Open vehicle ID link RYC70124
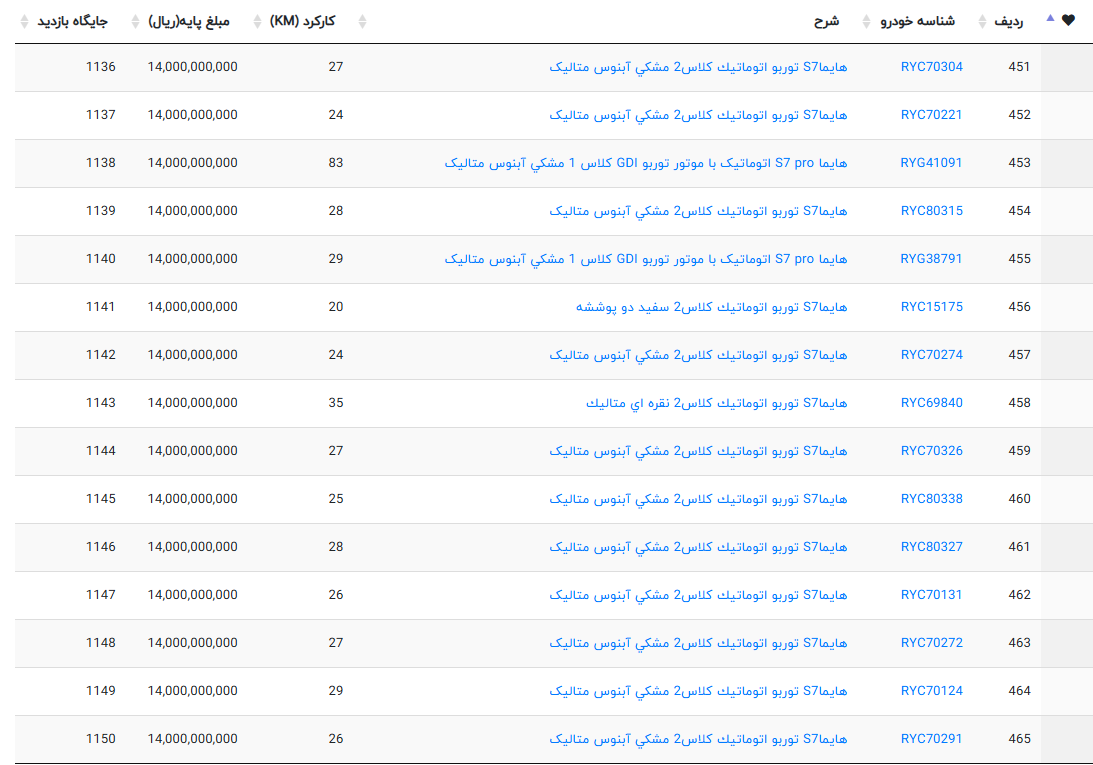Viewport: 1093px width, 765px height. tap(931, 691)
